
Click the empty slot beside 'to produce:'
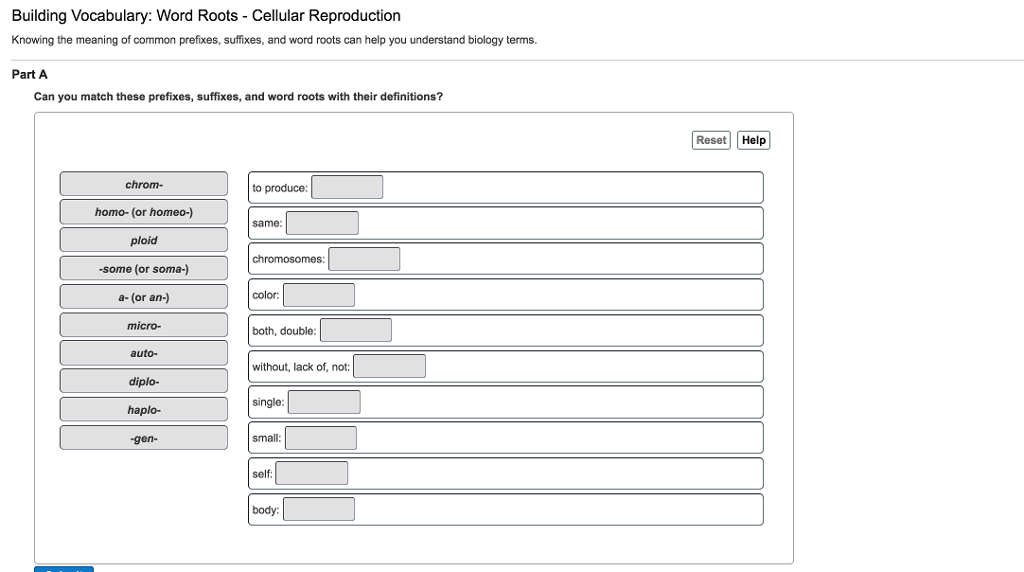coord(347,187)
